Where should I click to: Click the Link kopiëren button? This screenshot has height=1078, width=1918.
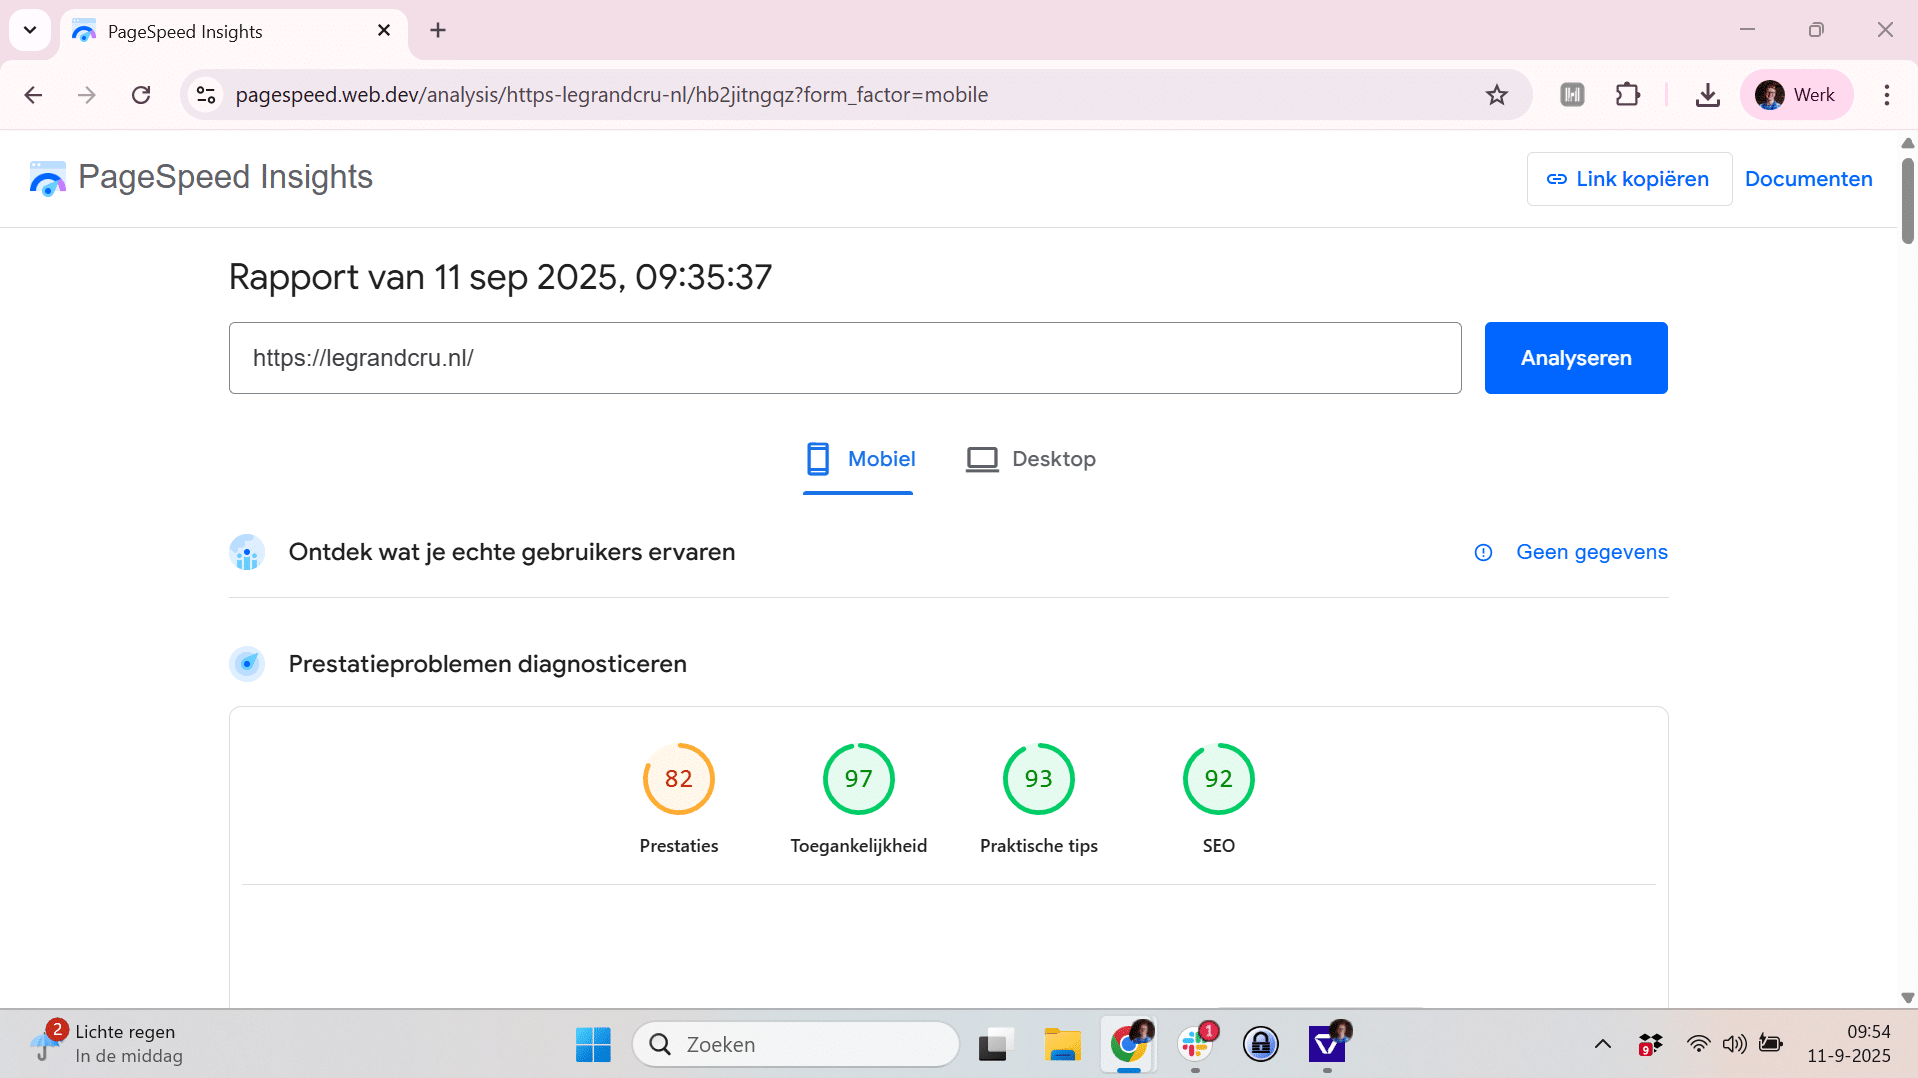pyautogui.click(x=1628, y=179)
